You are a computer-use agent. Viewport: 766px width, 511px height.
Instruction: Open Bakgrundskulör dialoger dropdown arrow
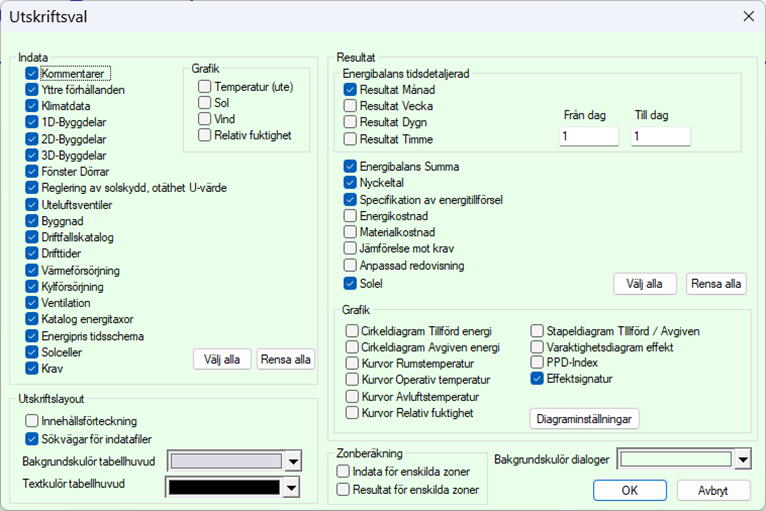(x=742, y=459)
